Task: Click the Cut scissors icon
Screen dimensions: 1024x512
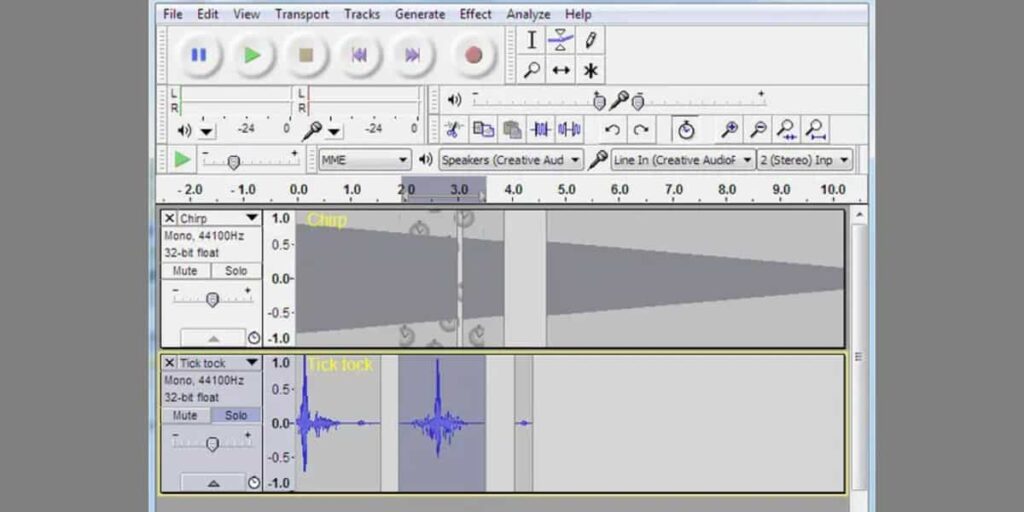Action: 452,129
